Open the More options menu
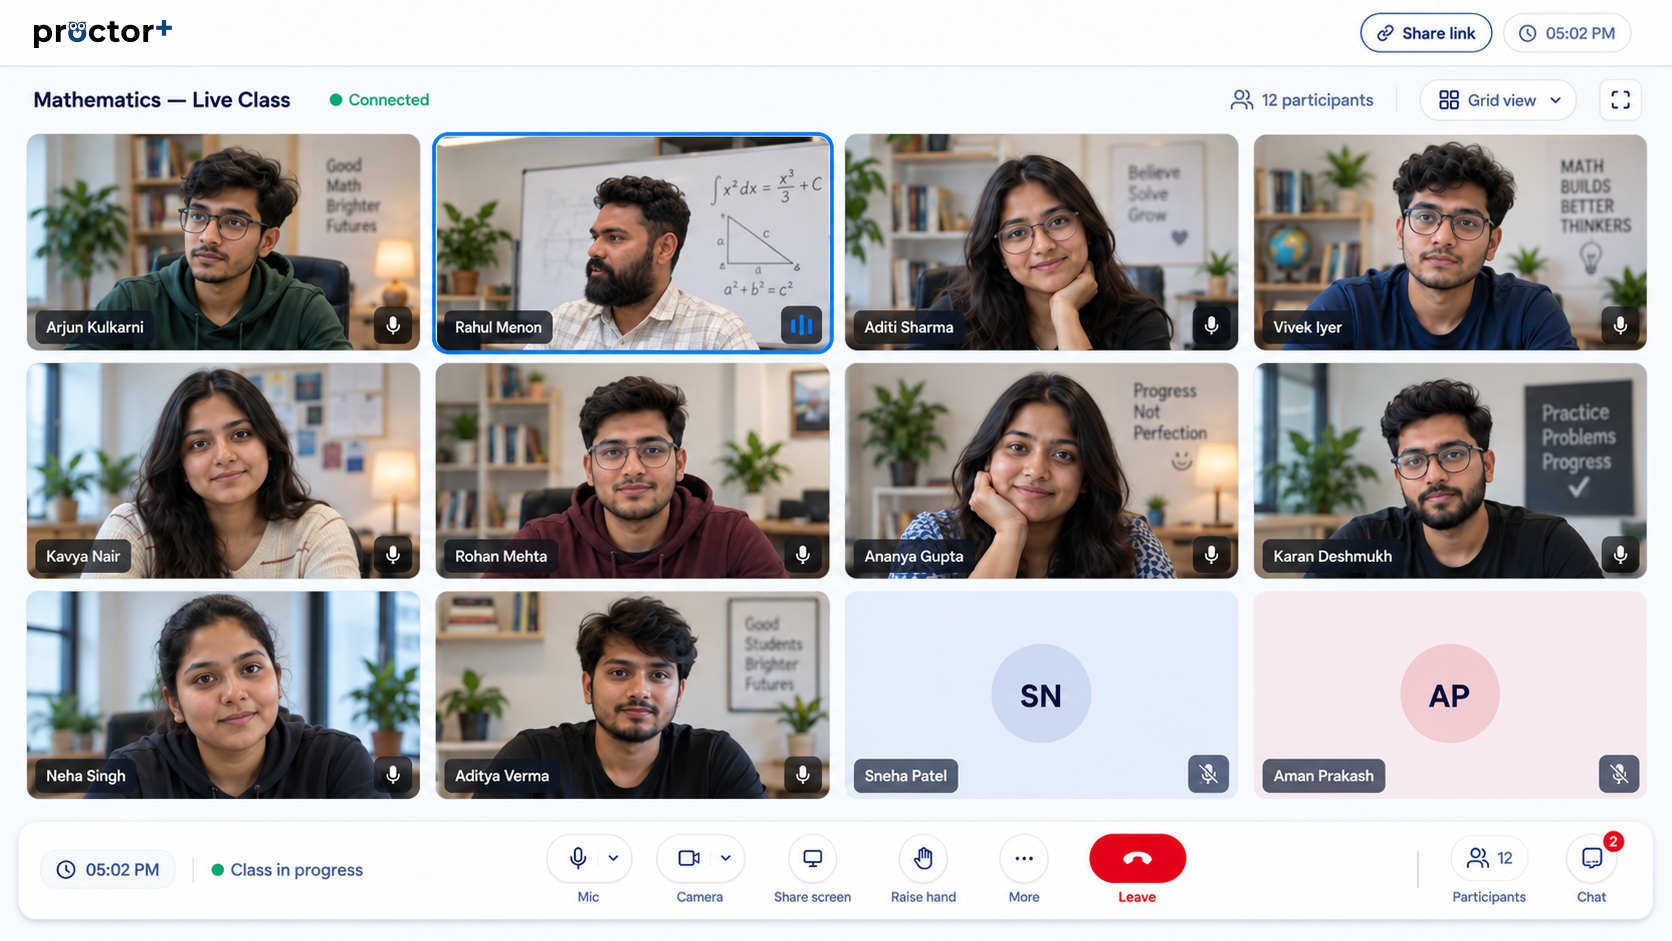This screenshot has height=941, width=1672. click(x=1024, y=858)
